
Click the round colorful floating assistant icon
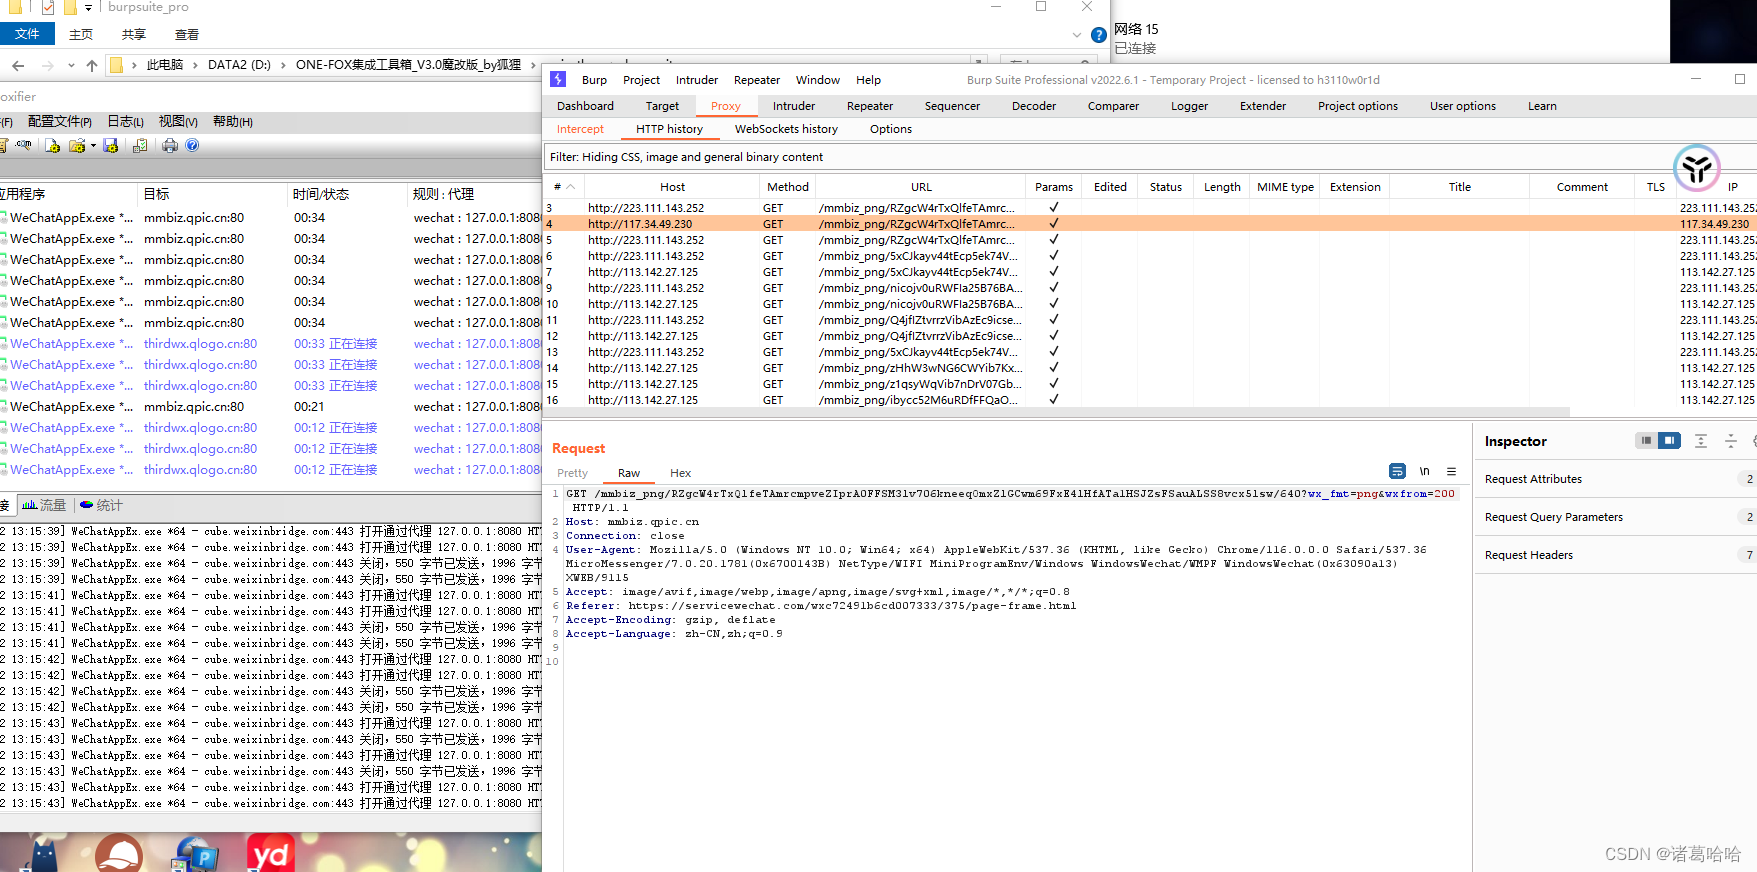(1696, 168)
